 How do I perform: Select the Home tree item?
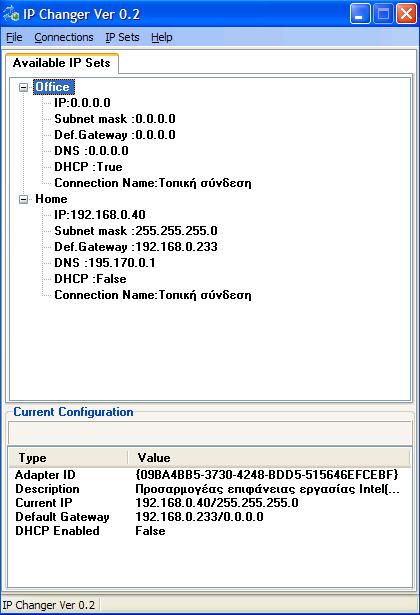51,199
